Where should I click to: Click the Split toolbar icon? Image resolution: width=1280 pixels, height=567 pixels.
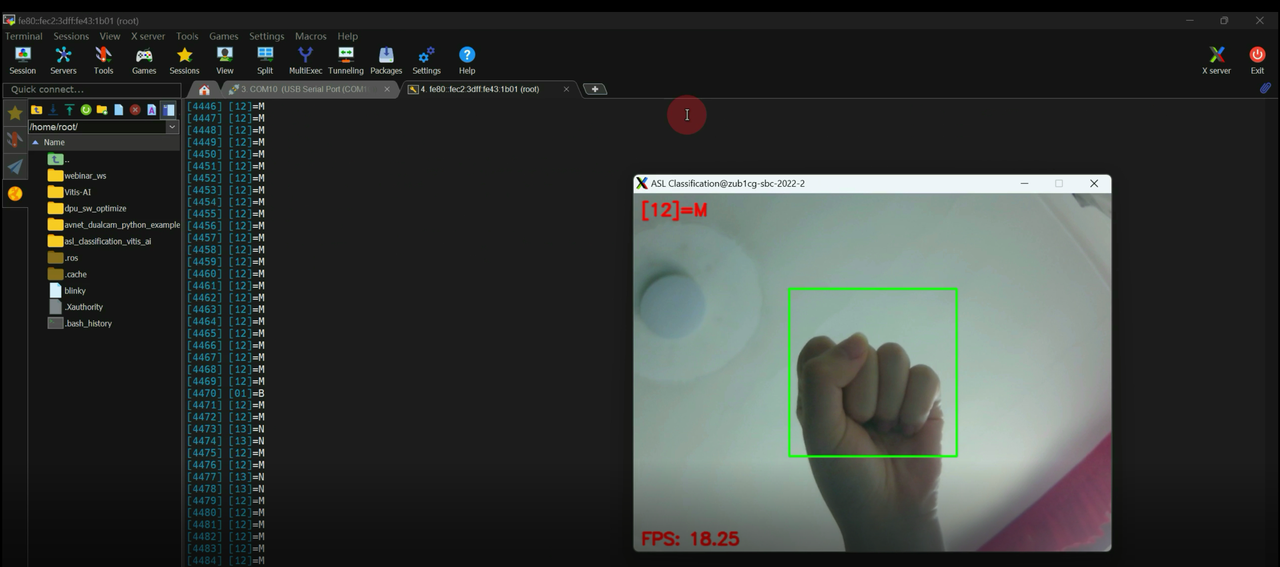point(265,60)
